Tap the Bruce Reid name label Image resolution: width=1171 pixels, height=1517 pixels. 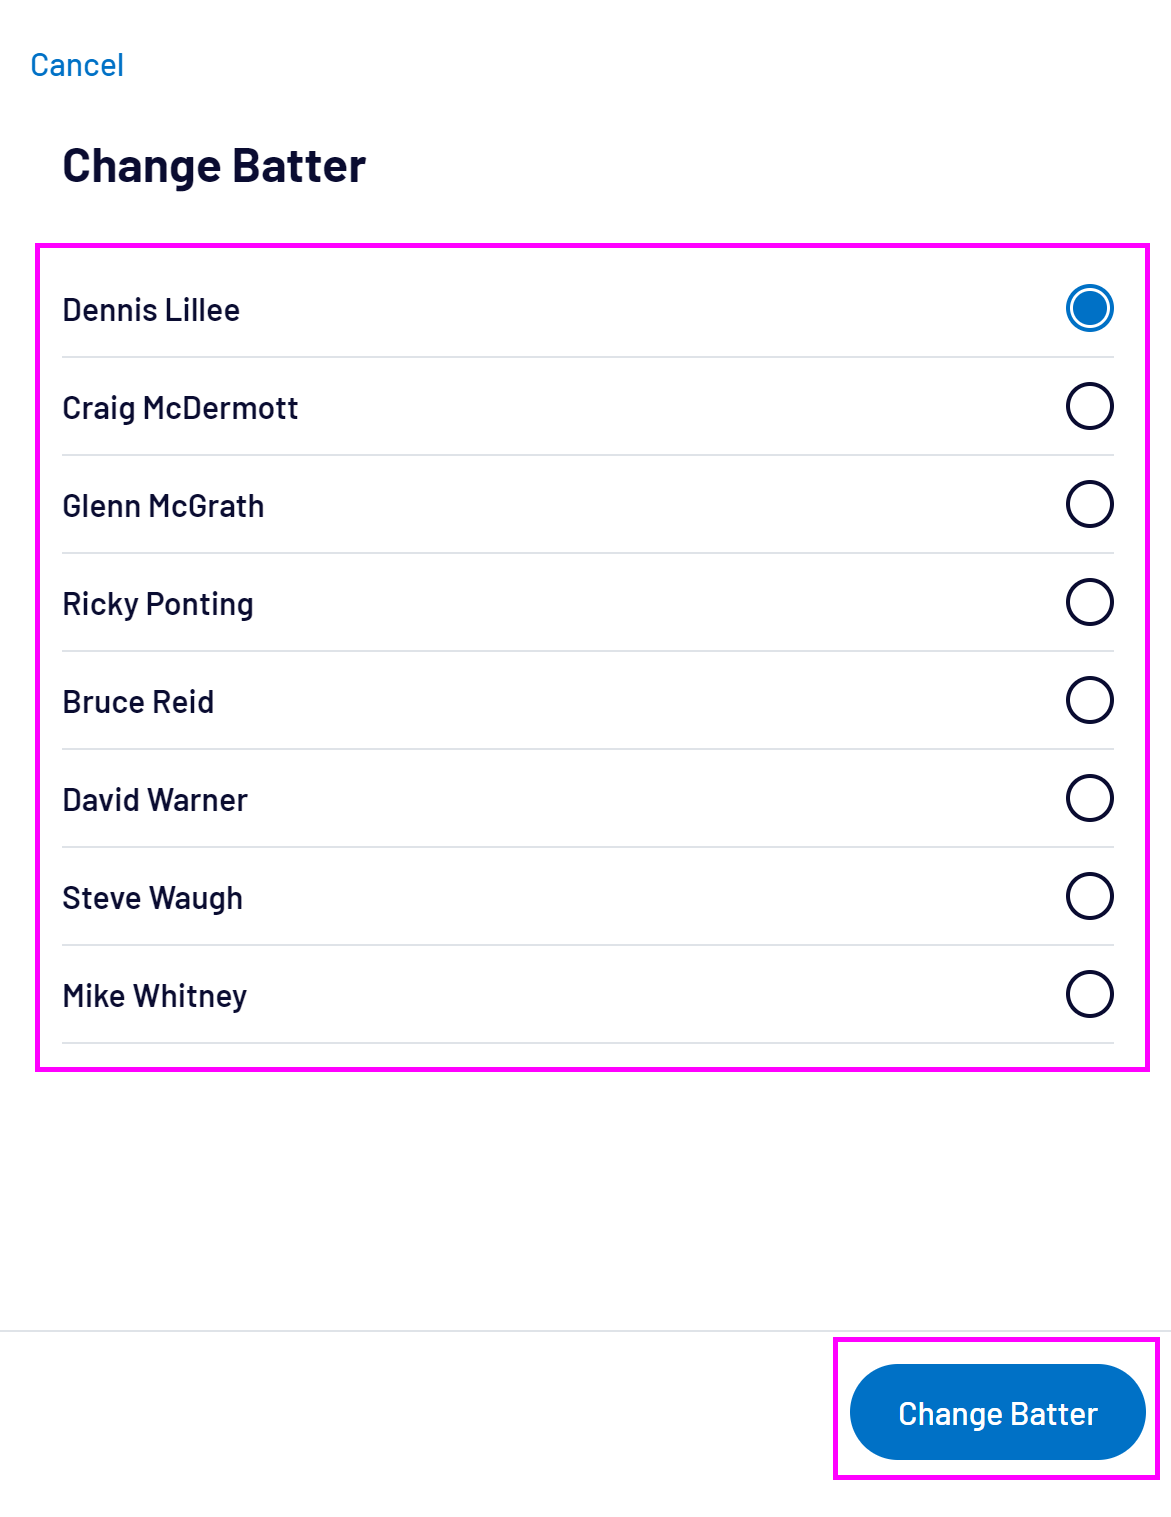click(138, 702)
